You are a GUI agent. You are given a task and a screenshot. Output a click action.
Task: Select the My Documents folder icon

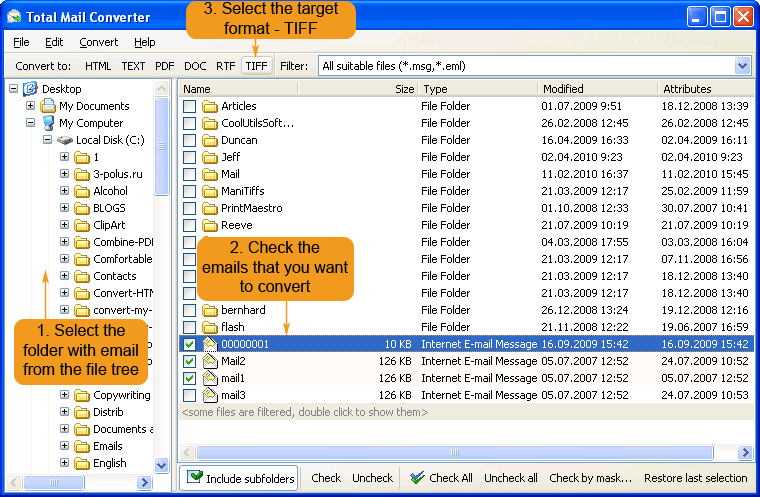pyautogui.click(x=48, y=106)
